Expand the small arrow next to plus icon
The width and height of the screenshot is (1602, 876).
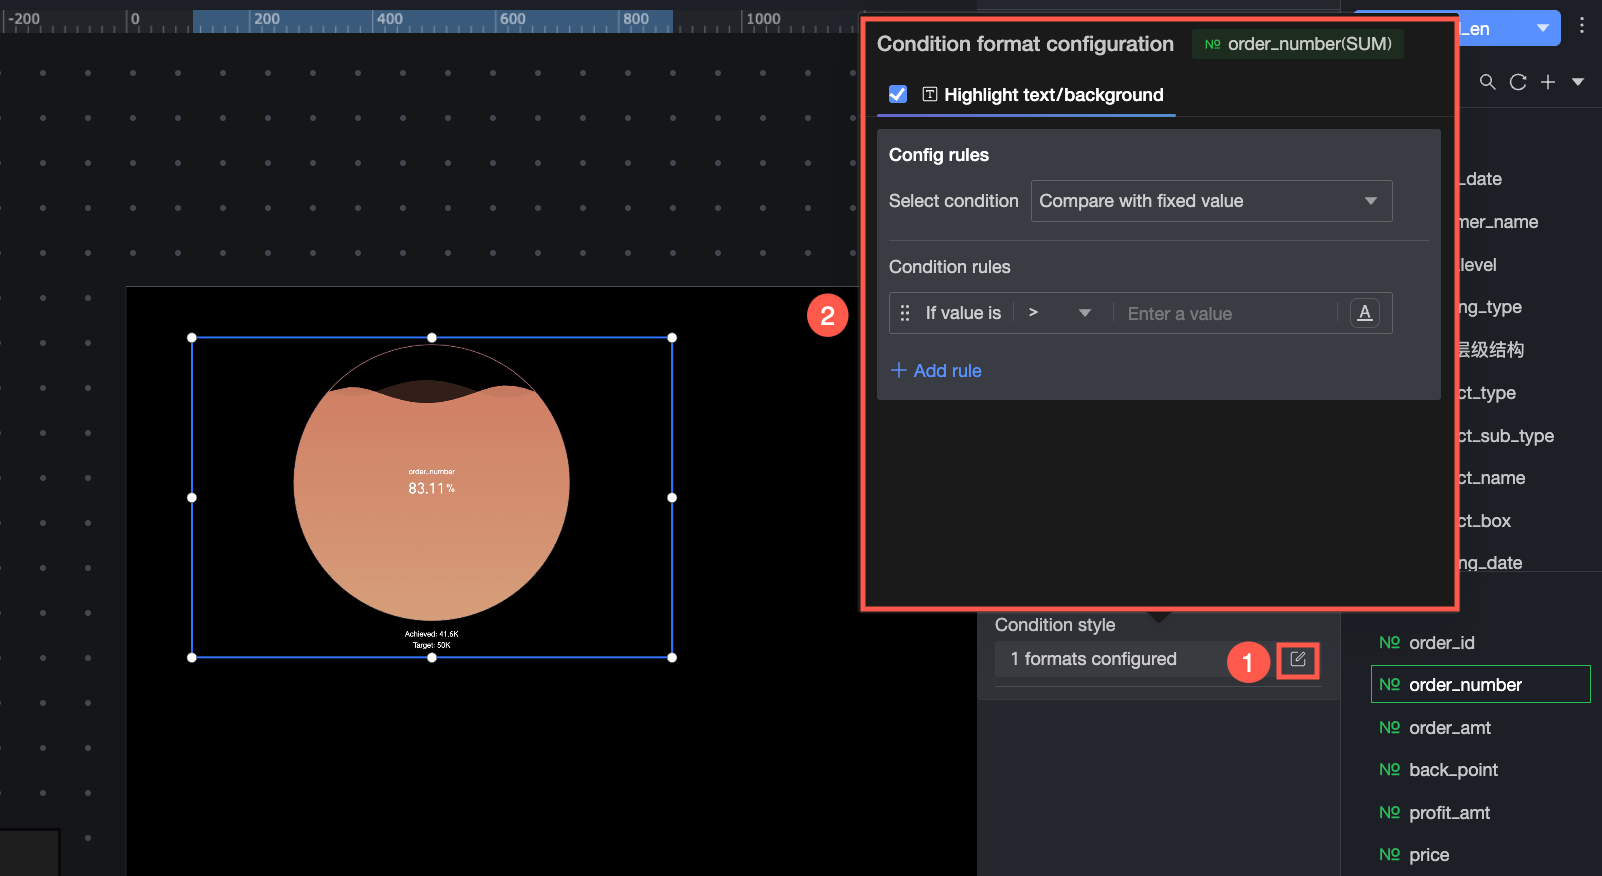point(1578,82)
